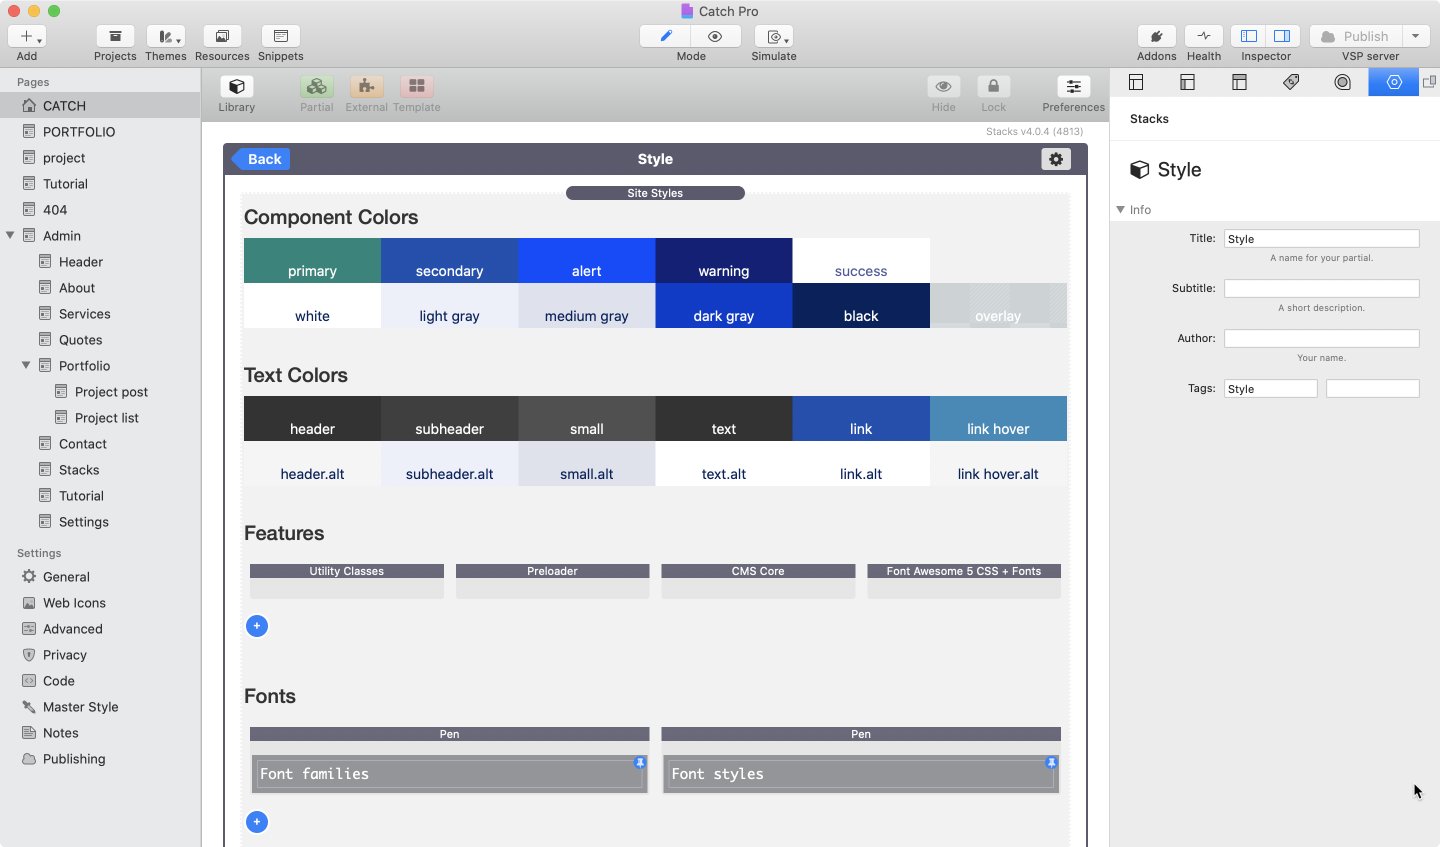Select the PORTFOLIO page in sidebar
1440x847 pixels.
(78, 132)
